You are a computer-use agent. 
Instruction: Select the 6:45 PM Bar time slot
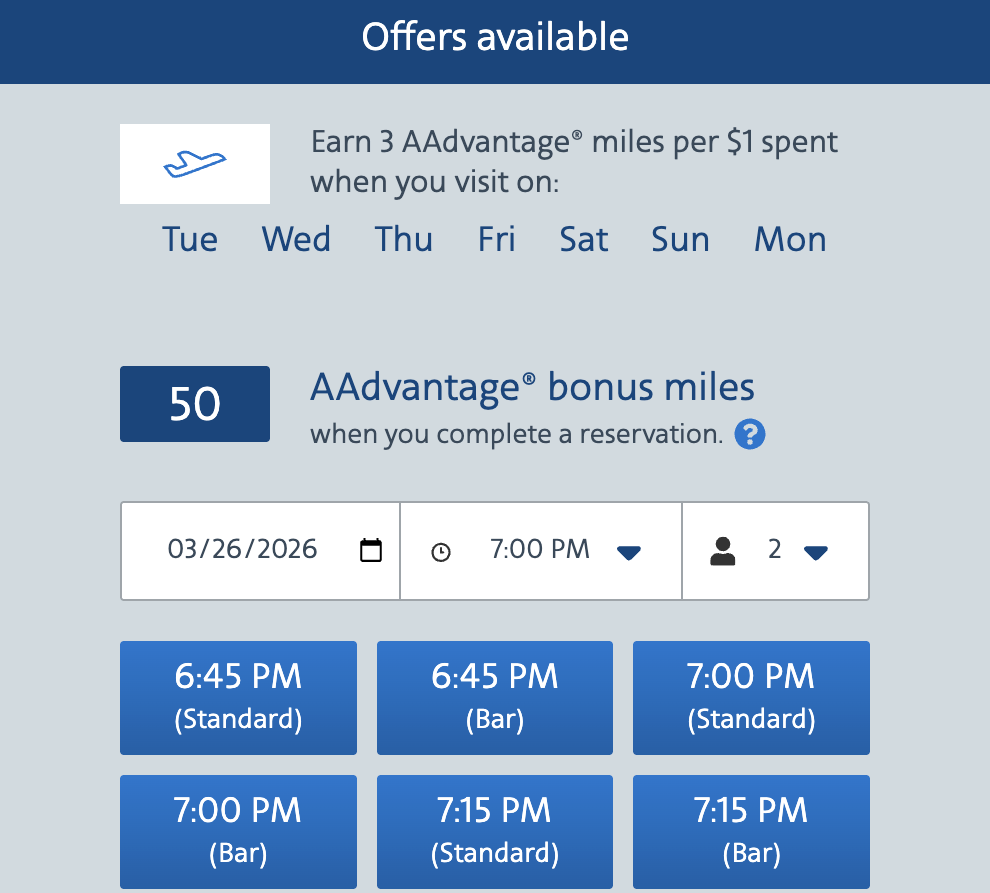tap(494, 697)
